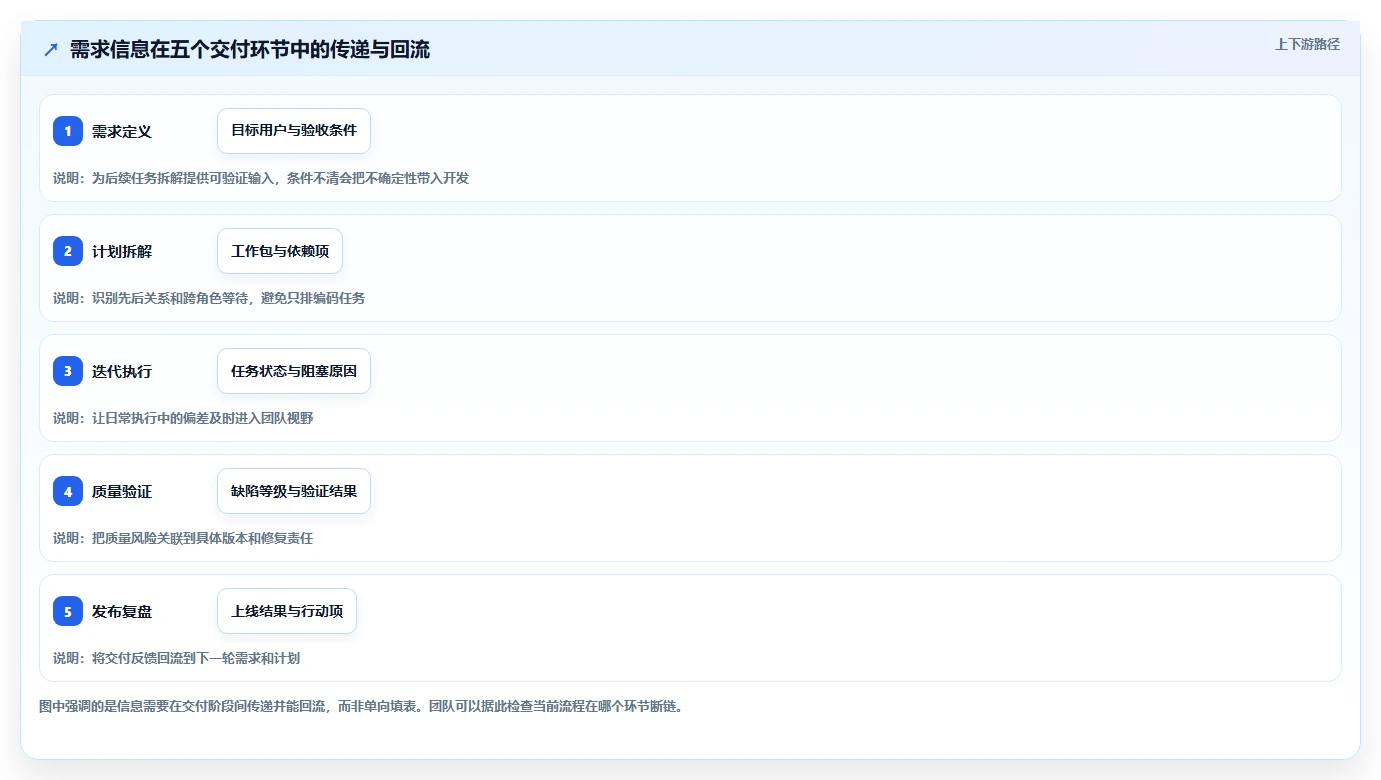Click the 发布复盘 stage name
Screen dimensions: 1381x780
122,611
